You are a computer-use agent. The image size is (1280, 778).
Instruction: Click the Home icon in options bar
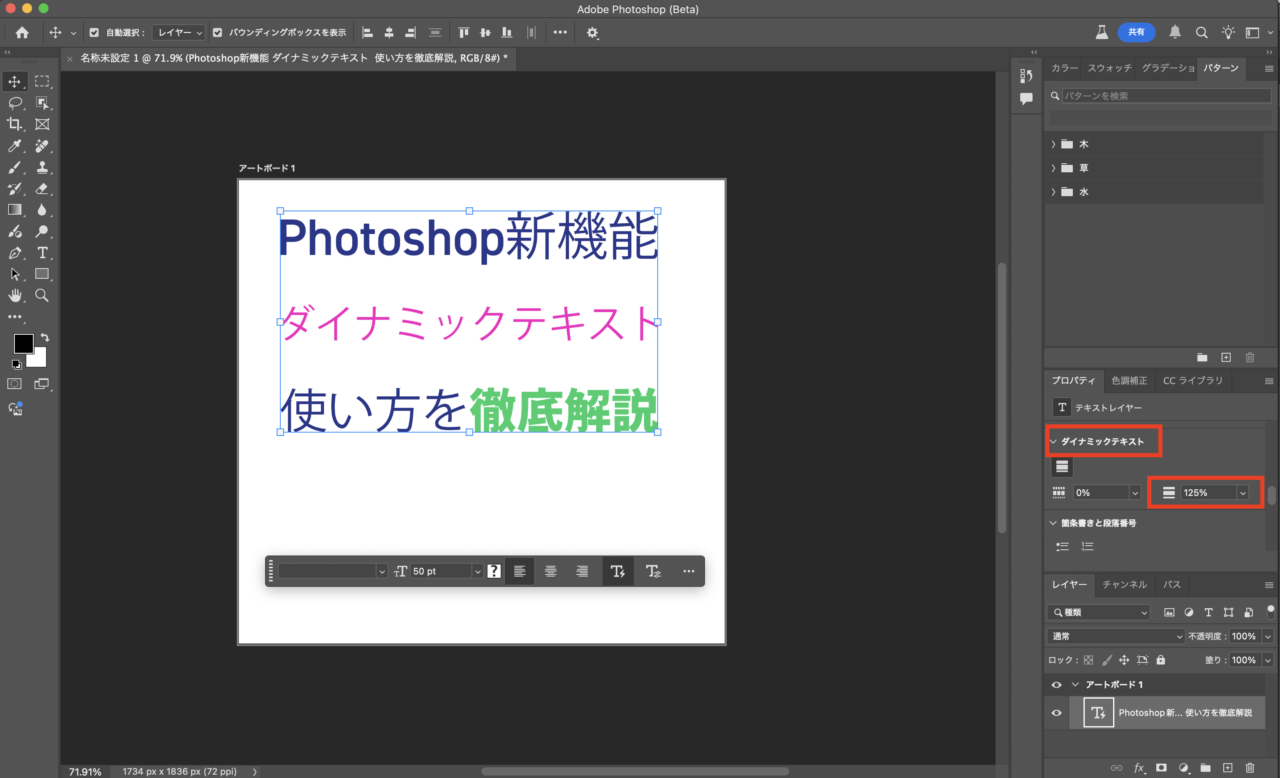22,32
